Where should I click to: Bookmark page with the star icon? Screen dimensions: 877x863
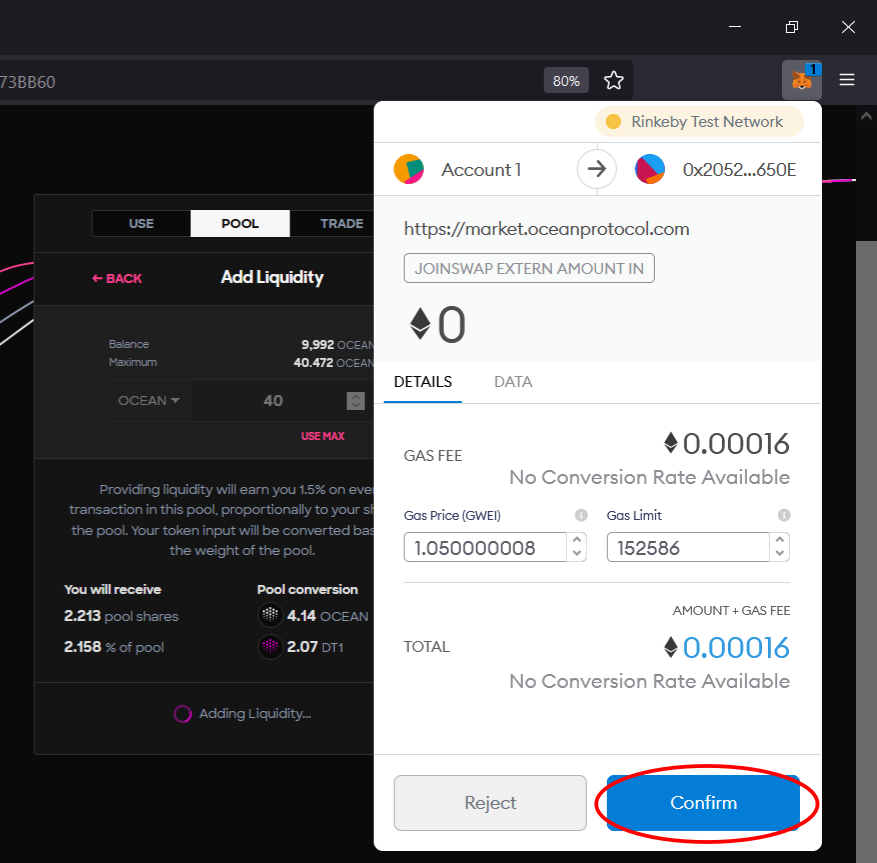pos(614,81)
